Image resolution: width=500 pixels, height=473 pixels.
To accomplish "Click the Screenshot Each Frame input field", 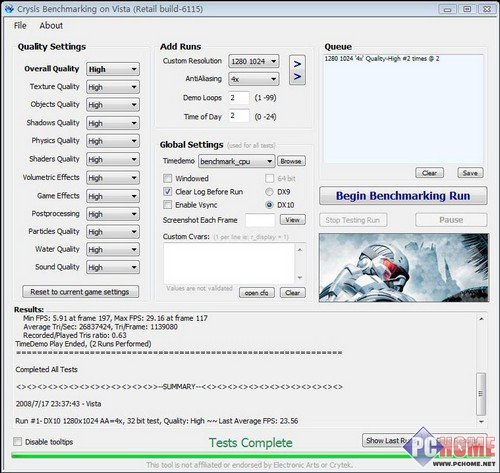I will [x=260, y=220].
